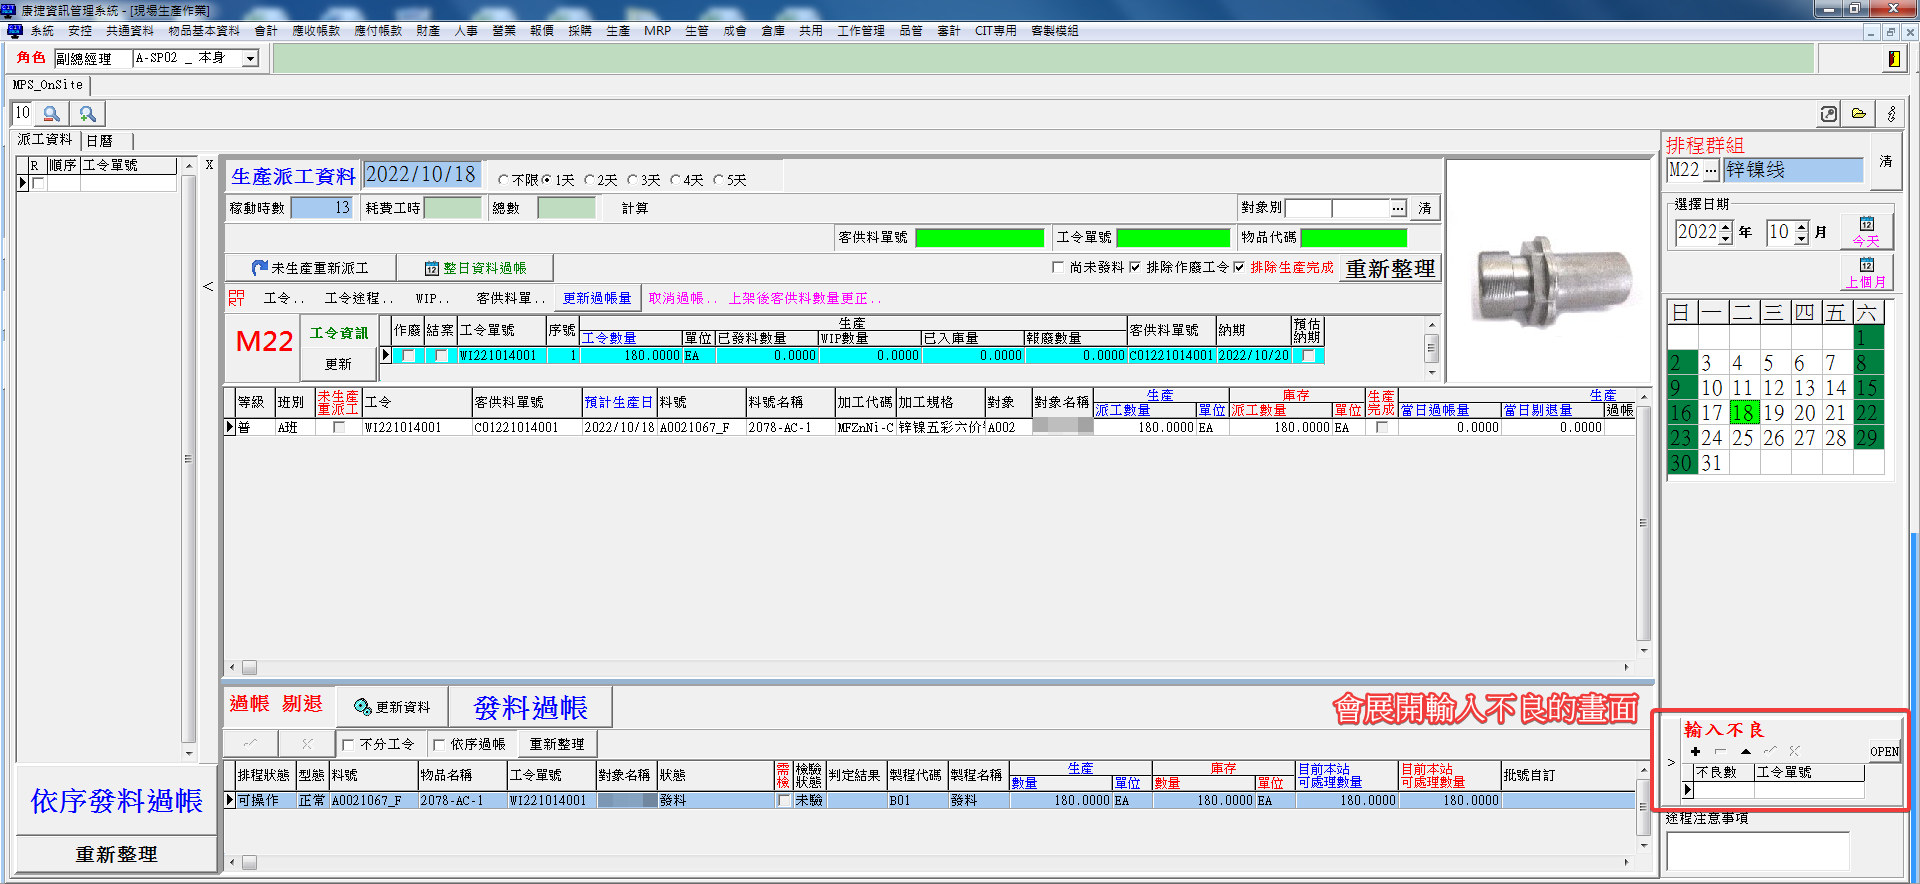Switch to the 日曆 tab
Screen dimensions: 1920x884
click(99, 141)
